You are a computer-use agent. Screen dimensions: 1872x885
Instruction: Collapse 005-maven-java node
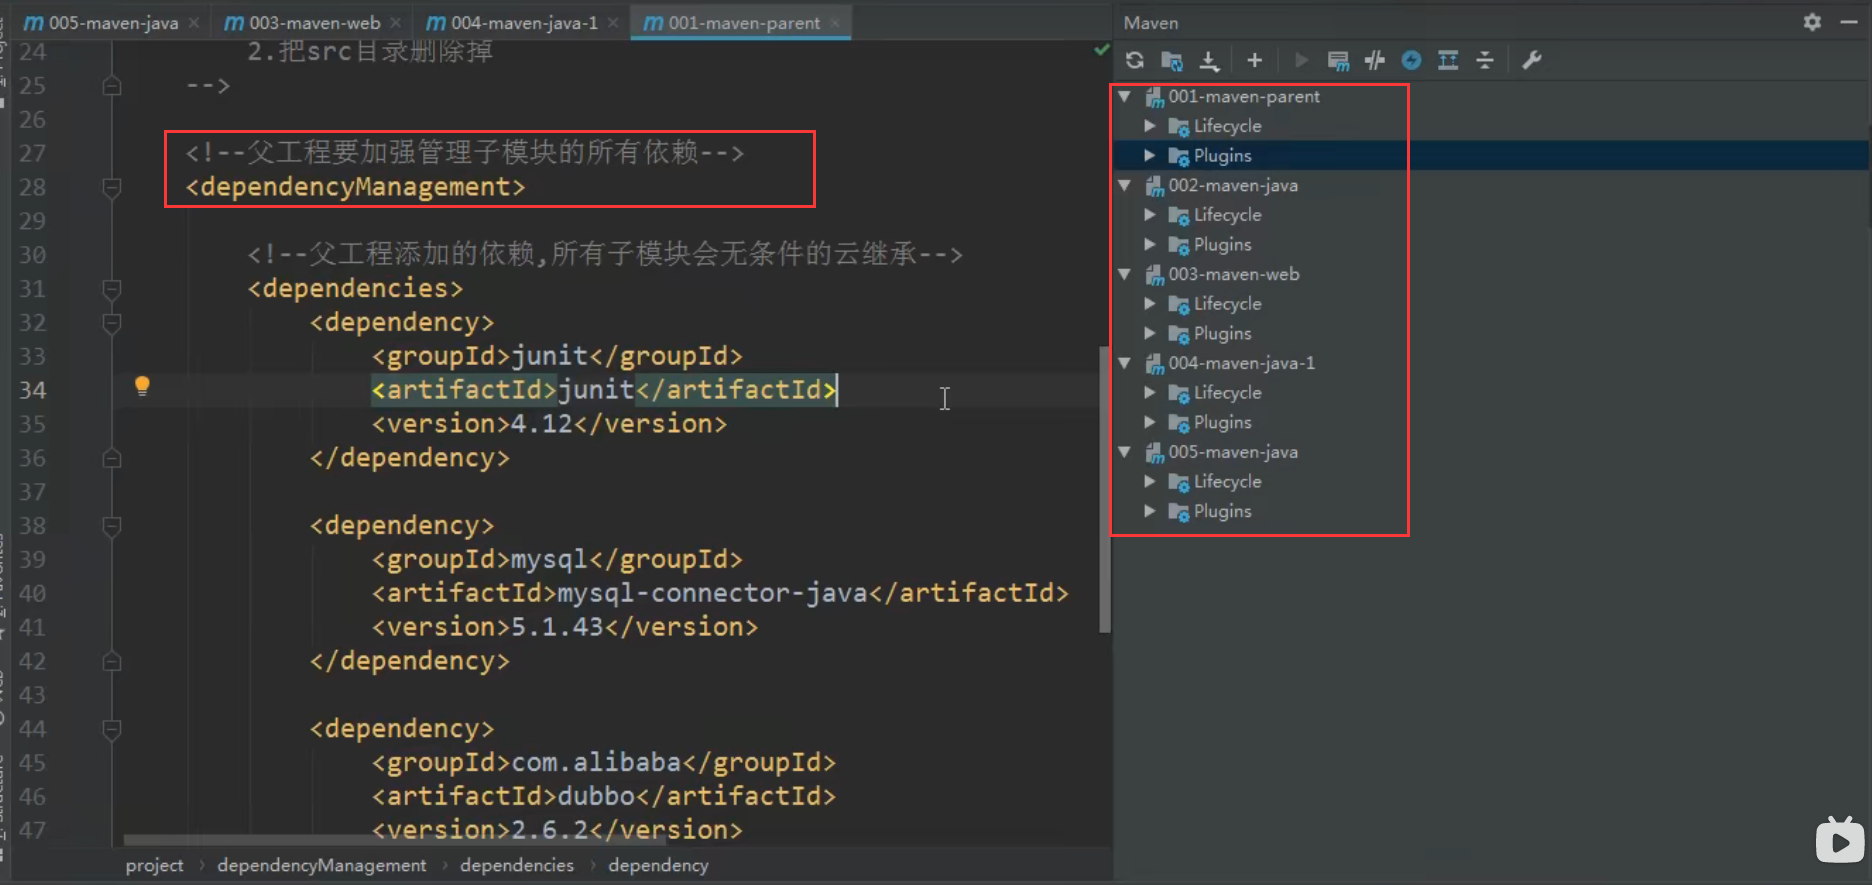tap(1125, 452)
